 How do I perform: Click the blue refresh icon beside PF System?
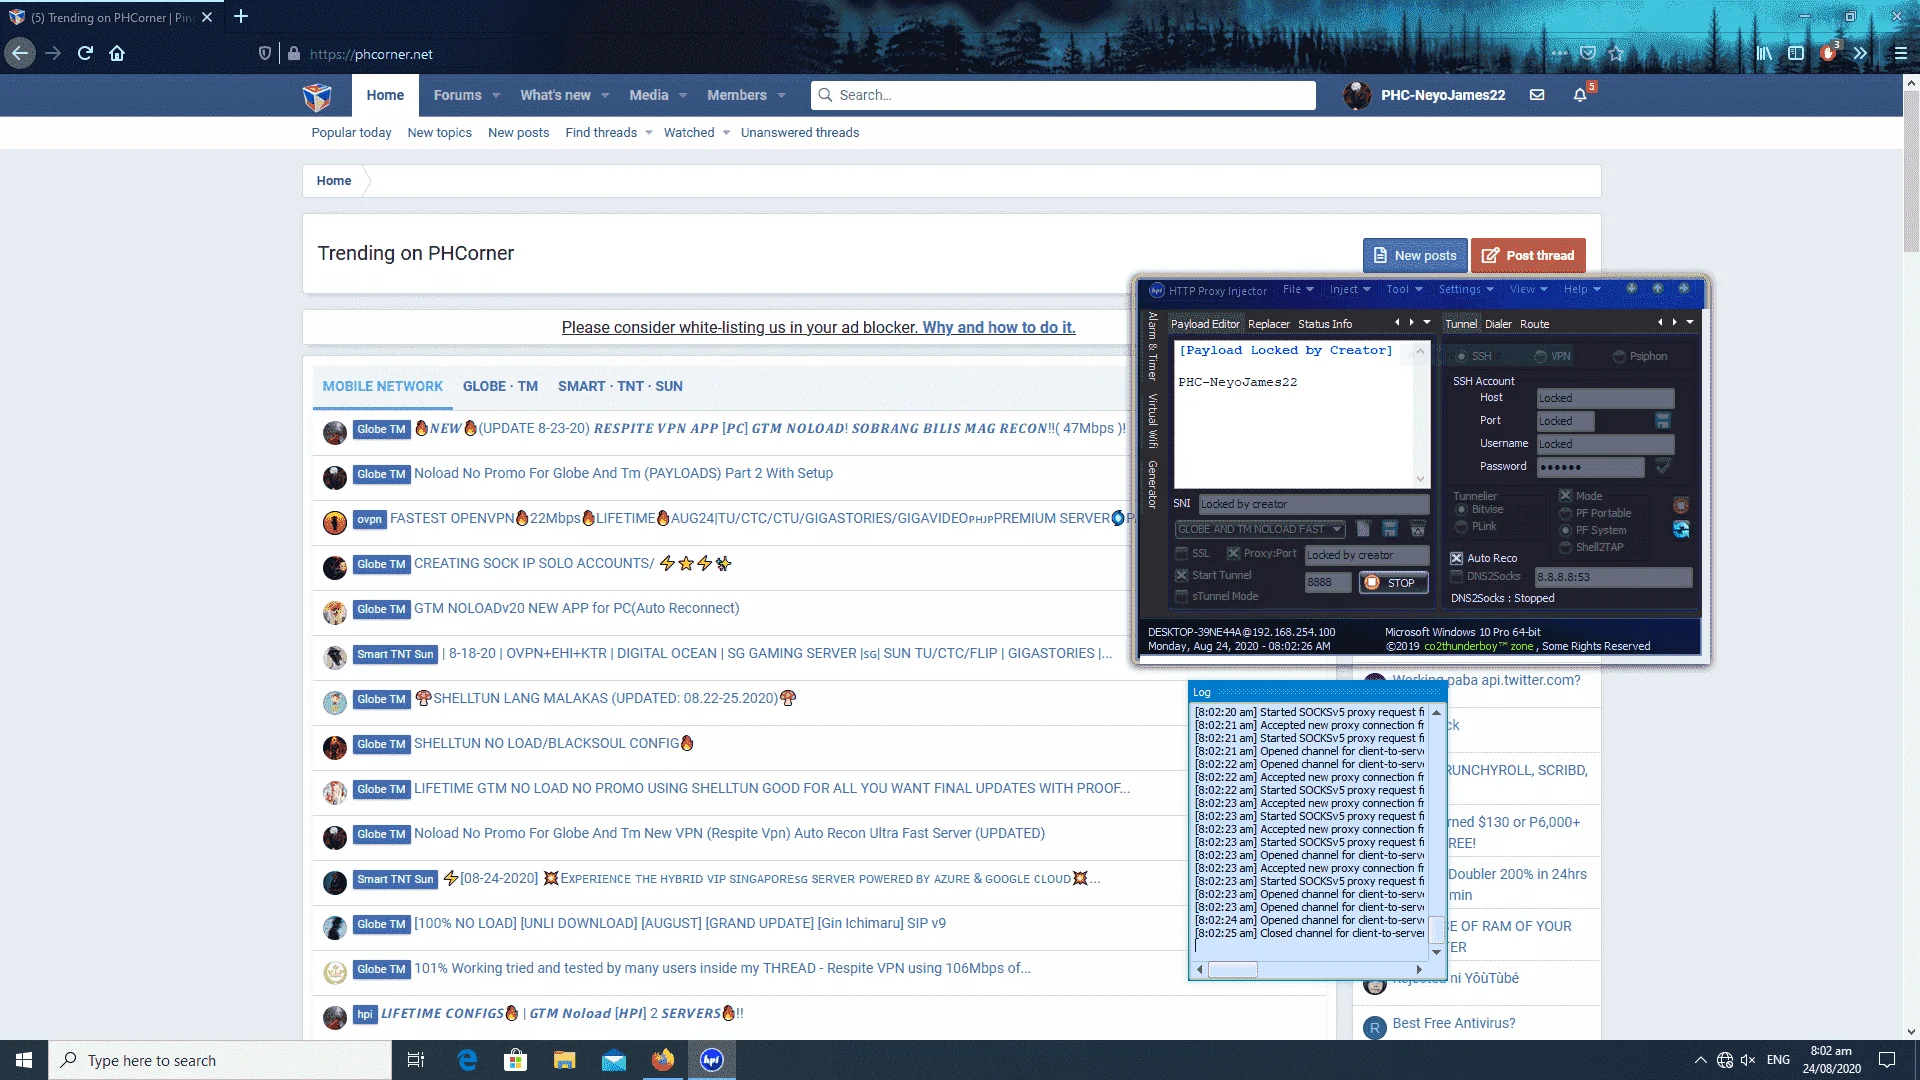[x=1681, y=529]
